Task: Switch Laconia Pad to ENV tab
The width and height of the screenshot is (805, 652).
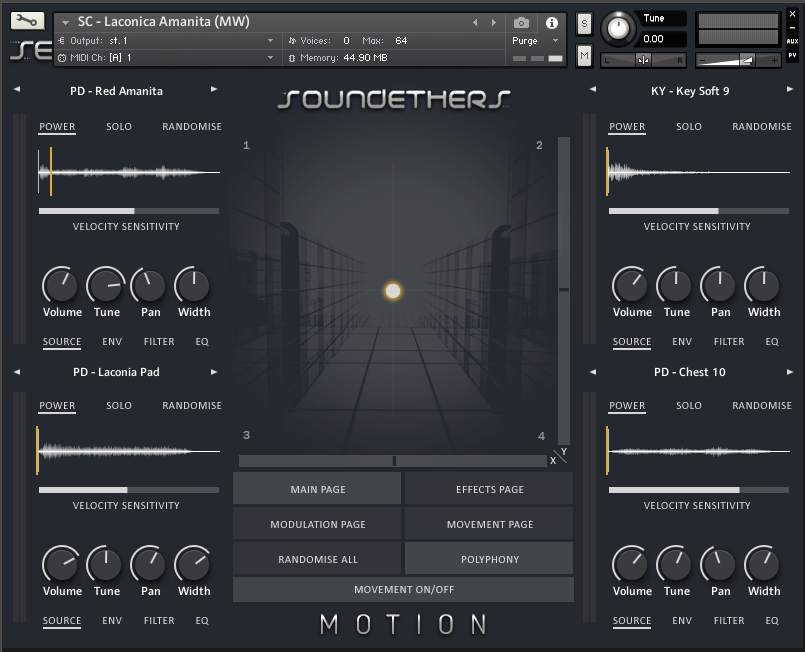Action: click(112, 620)
